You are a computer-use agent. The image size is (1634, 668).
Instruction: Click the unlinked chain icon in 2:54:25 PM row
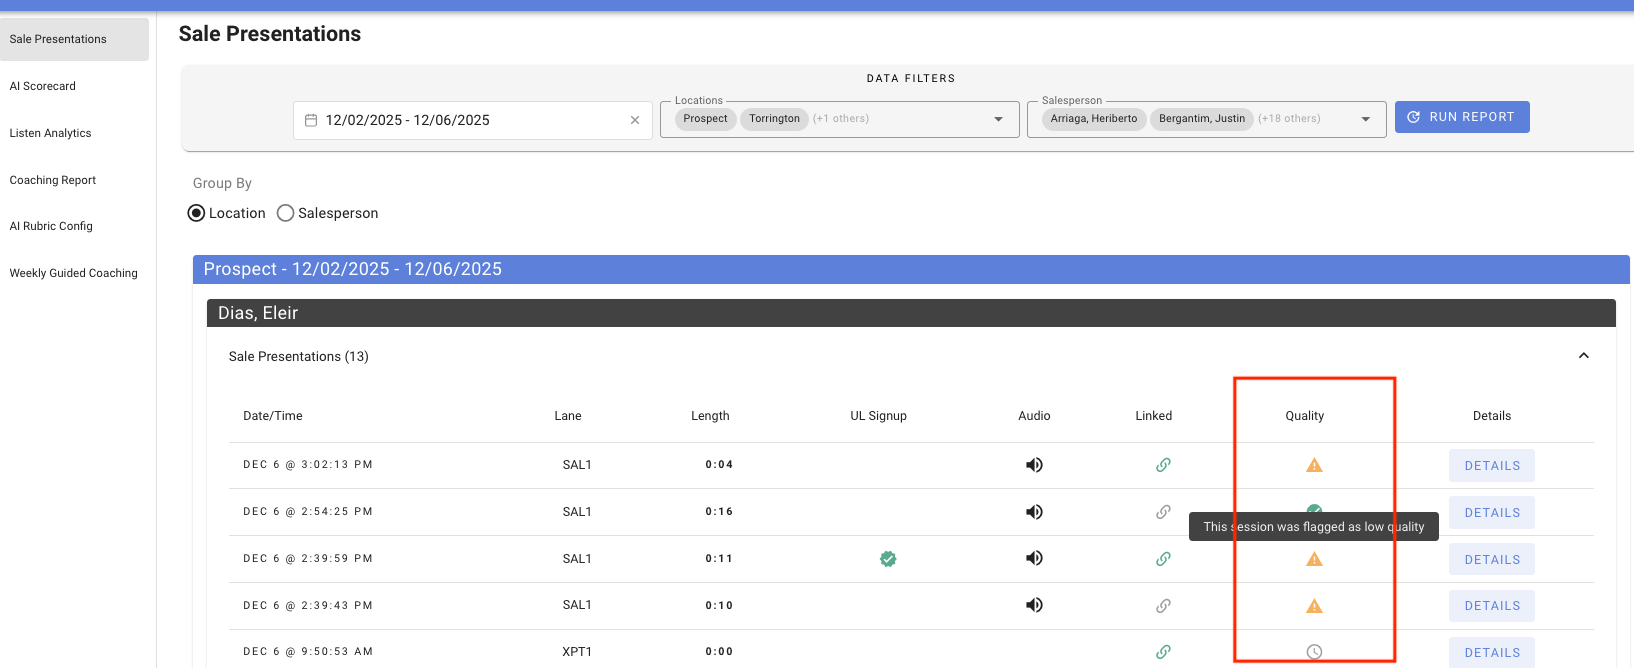coord(1163,512)
